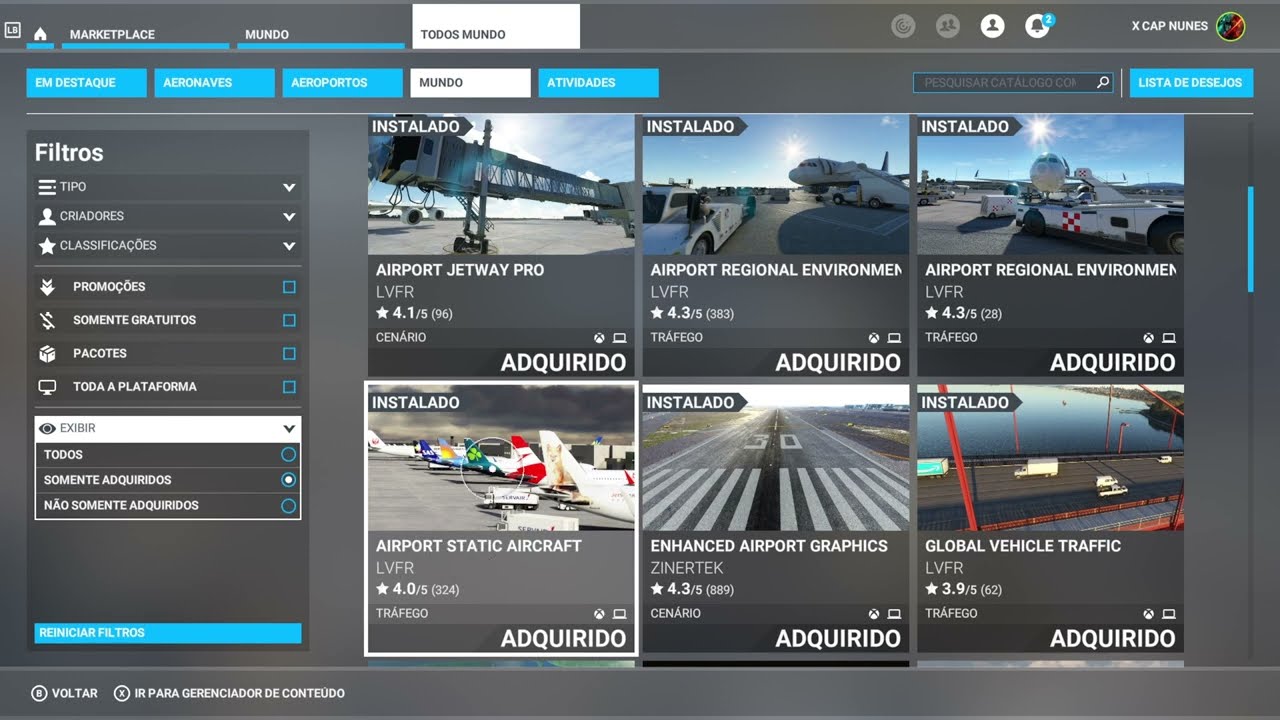Open Enhanced Airport Graphics runway thumbnail
This screenshot has width=1280, height=720.
pyautogui.click(x=776, y=460)
